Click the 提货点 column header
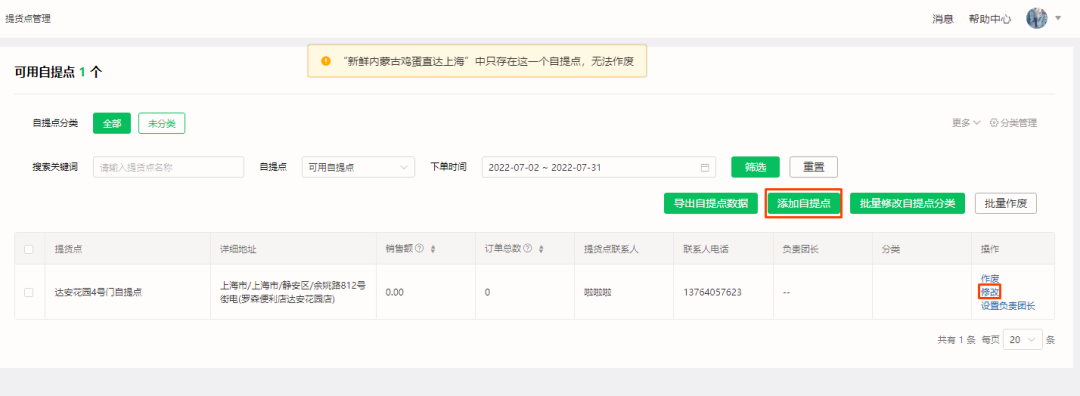Viewport: 1080px width, 396px height. pos(69,249)
